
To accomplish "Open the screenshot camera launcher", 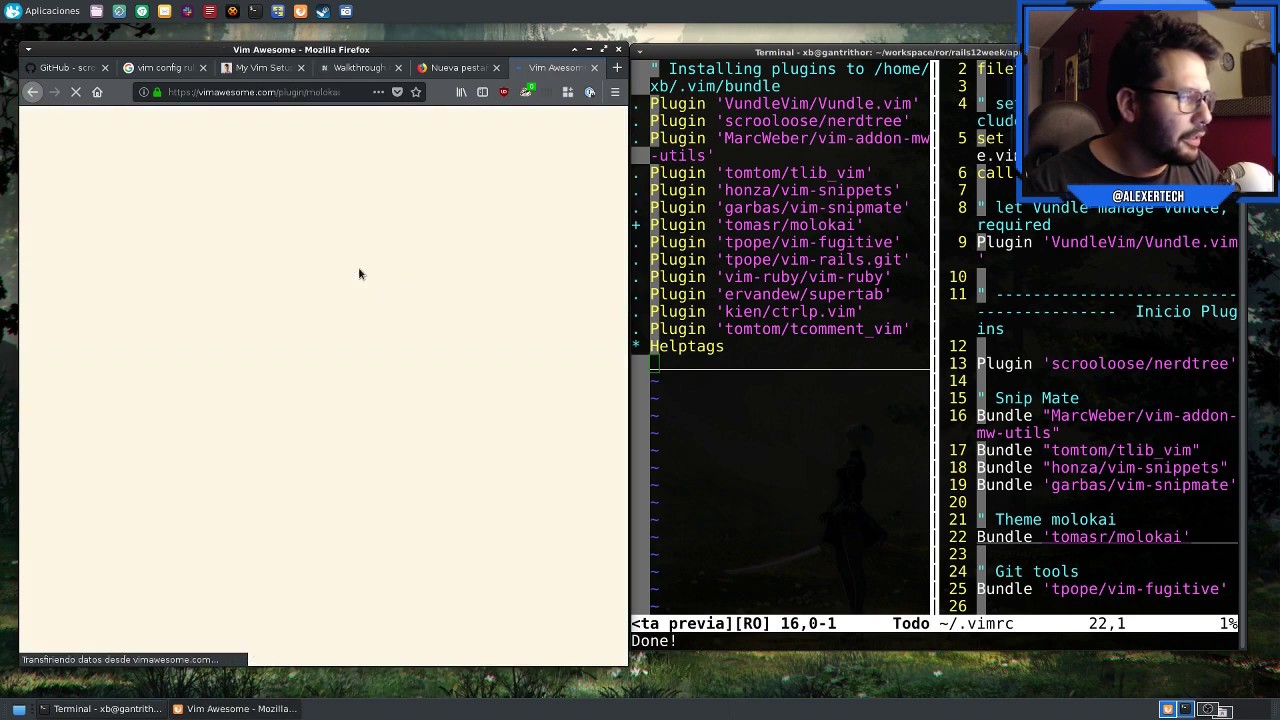I will (346, 11).
